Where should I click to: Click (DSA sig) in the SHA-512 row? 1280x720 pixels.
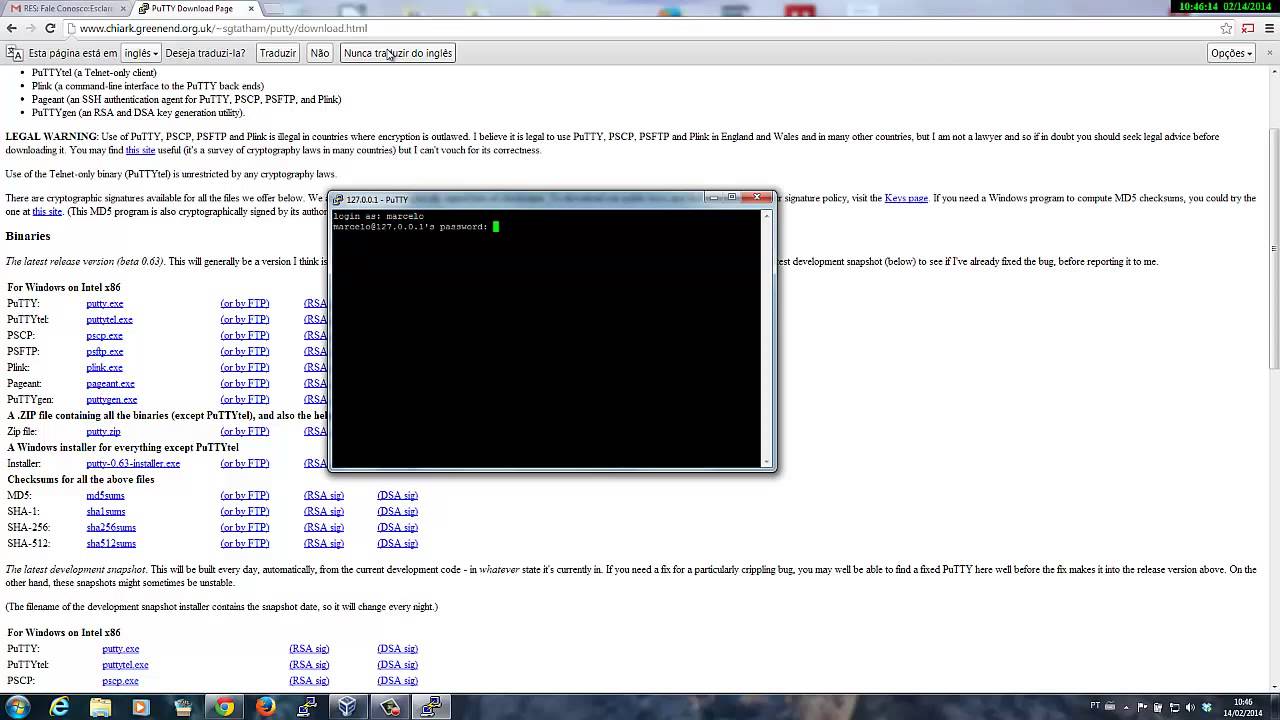tap(397, 543)
